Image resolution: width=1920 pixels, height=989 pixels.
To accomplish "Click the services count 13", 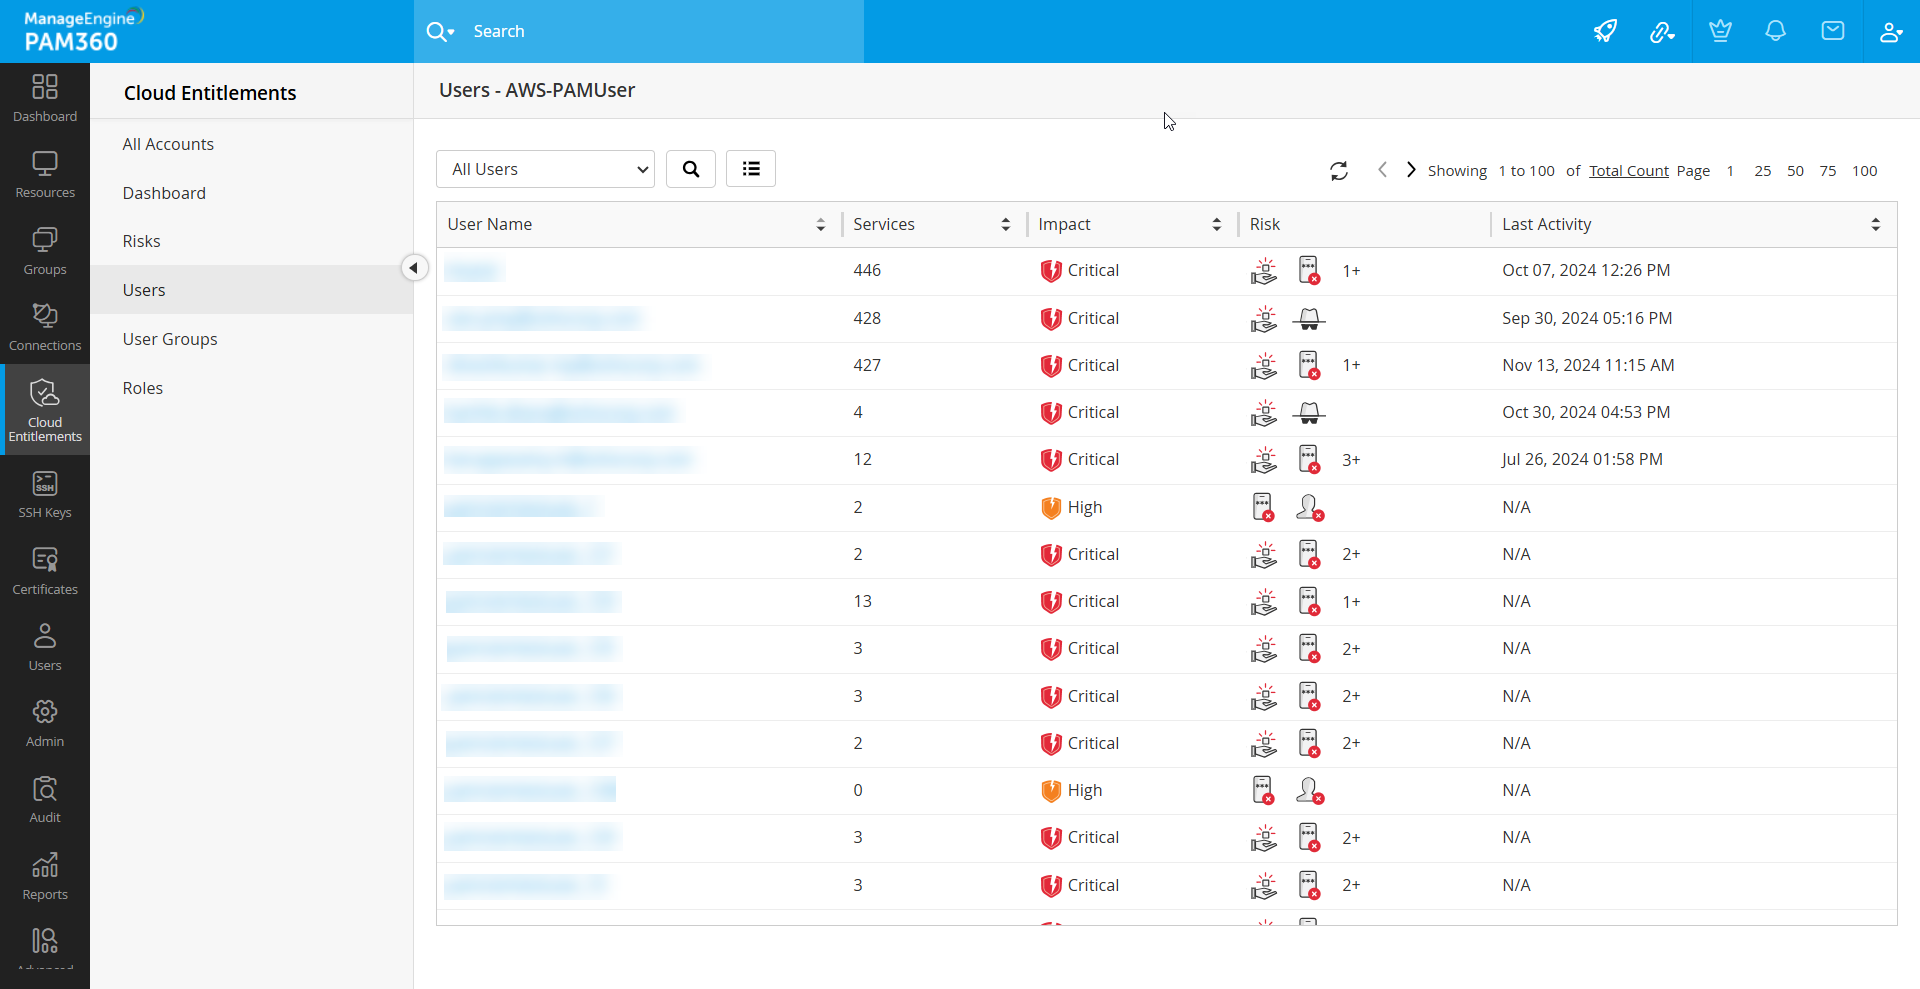I will pyautogui.click(x=863, y=601).
